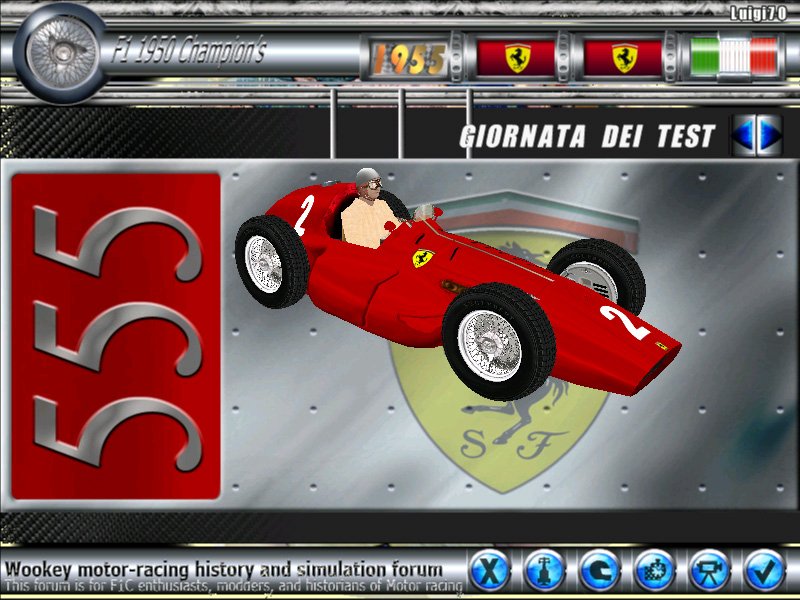800x600 pixels.
Task: Click the Giornata Dei Test label
Action: (x=587, y=136)
